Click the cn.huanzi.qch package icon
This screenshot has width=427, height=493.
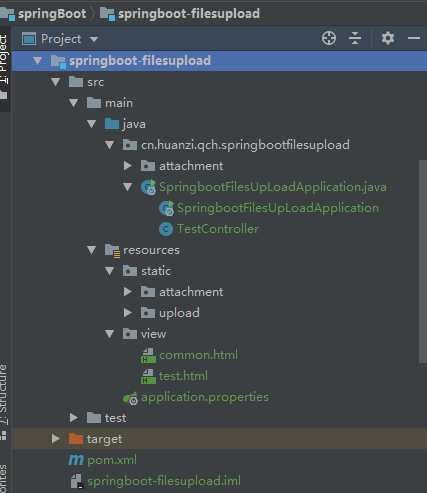pyautogui.click(x=130, y=145)
